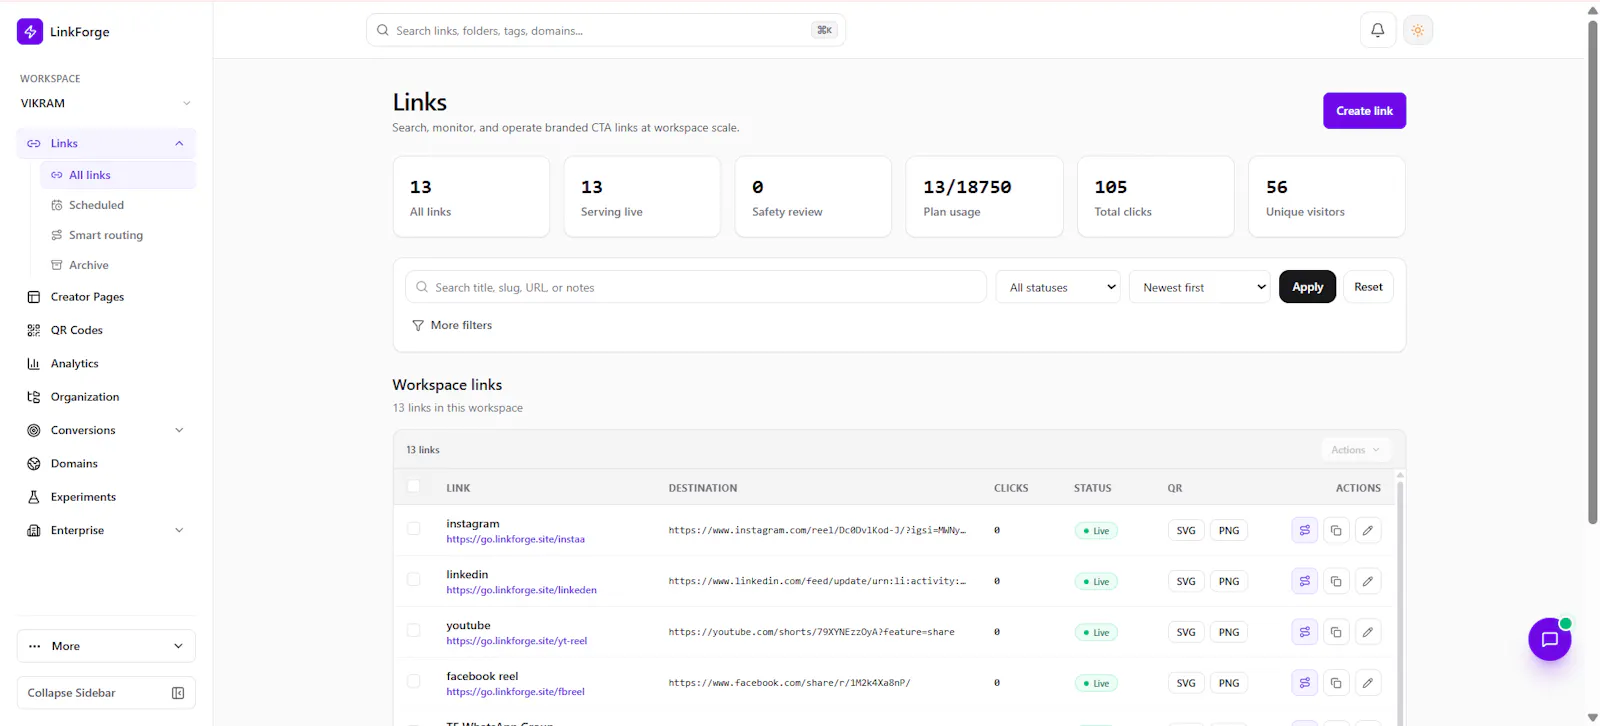Click the Create link button

(1364, 111)
